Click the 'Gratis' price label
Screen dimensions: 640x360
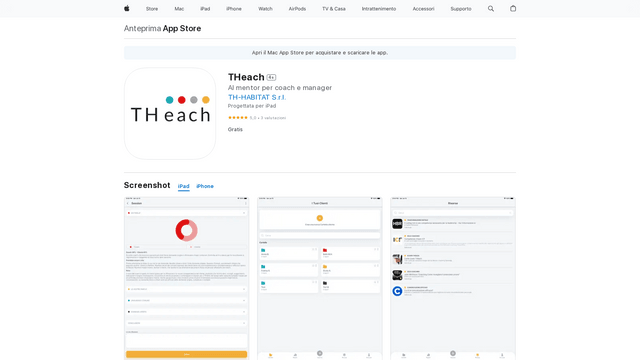[x=235, y=129]
